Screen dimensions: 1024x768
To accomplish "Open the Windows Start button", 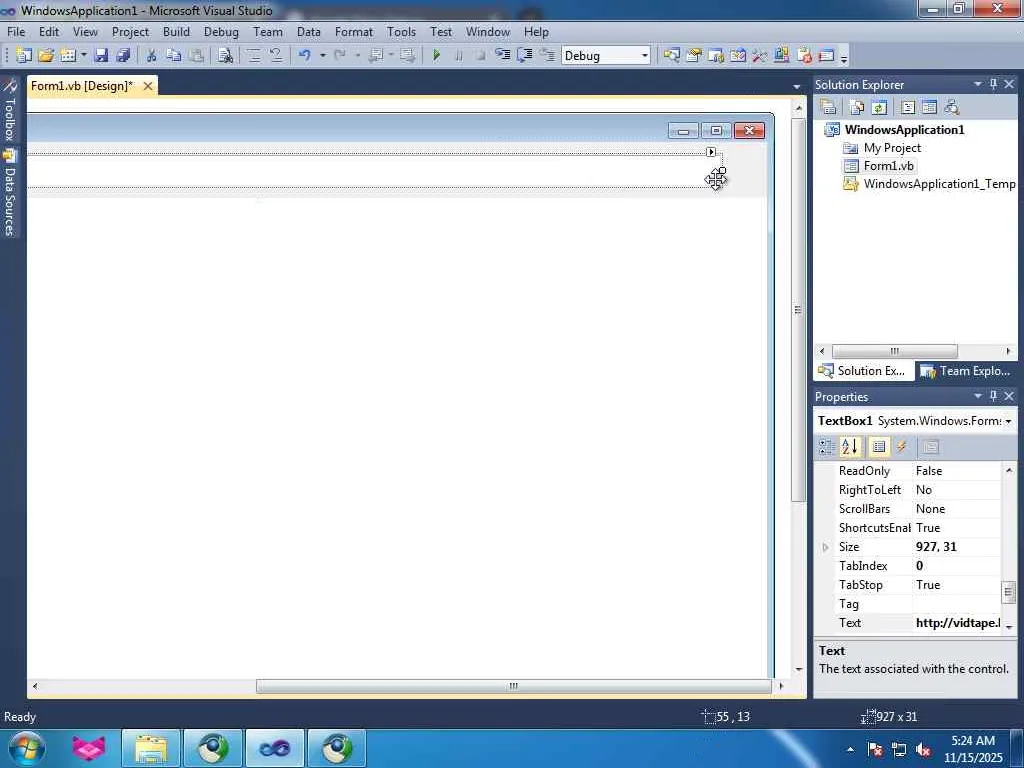I will [25, 748].
